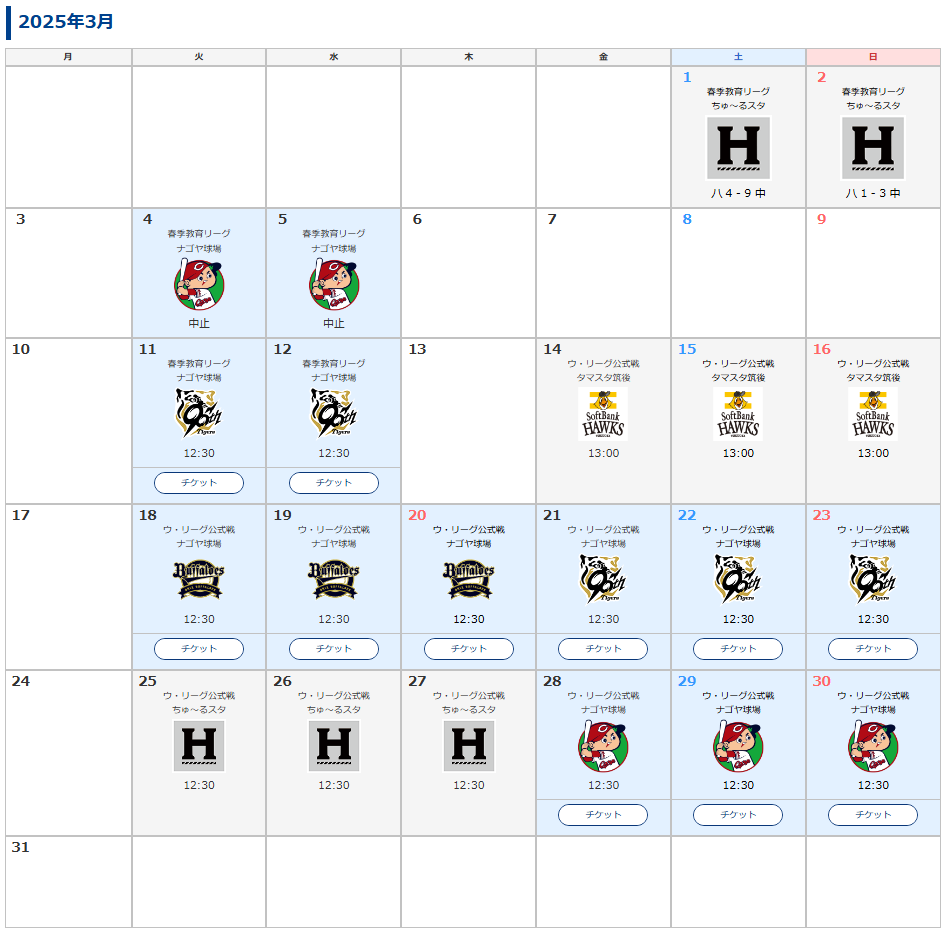This screenshot has width=945, height=933.
Task: Click the 13:00 time on March 14
Action: (603, 453)
